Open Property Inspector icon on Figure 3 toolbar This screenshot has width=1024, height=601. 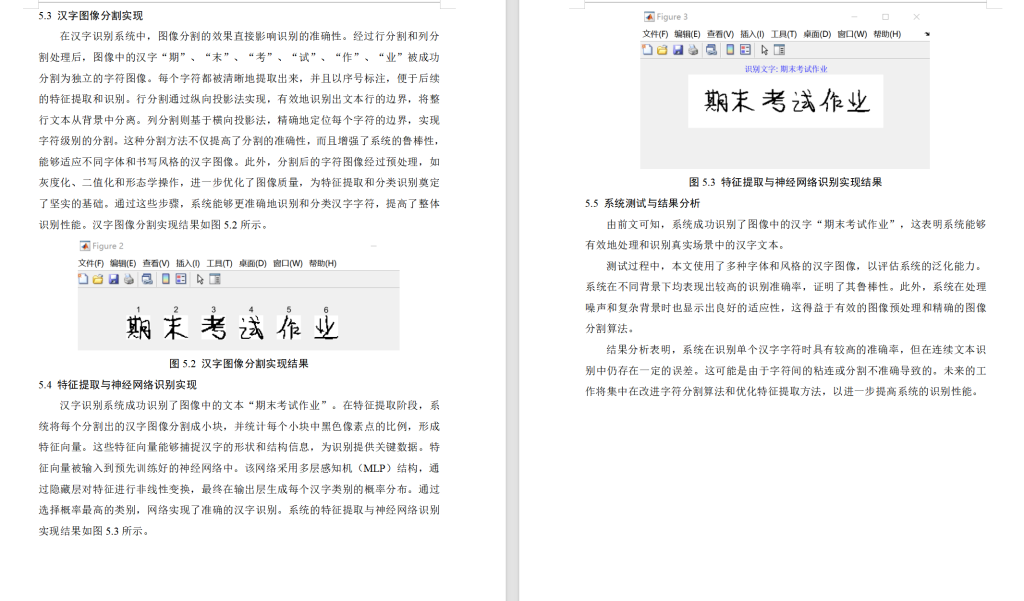click(x=779, y=50)
